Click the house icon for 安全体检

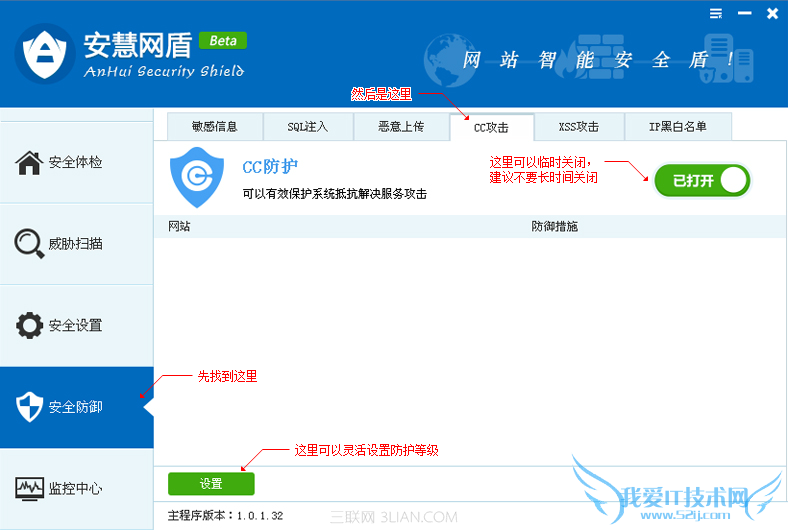[x=29, y=162]
